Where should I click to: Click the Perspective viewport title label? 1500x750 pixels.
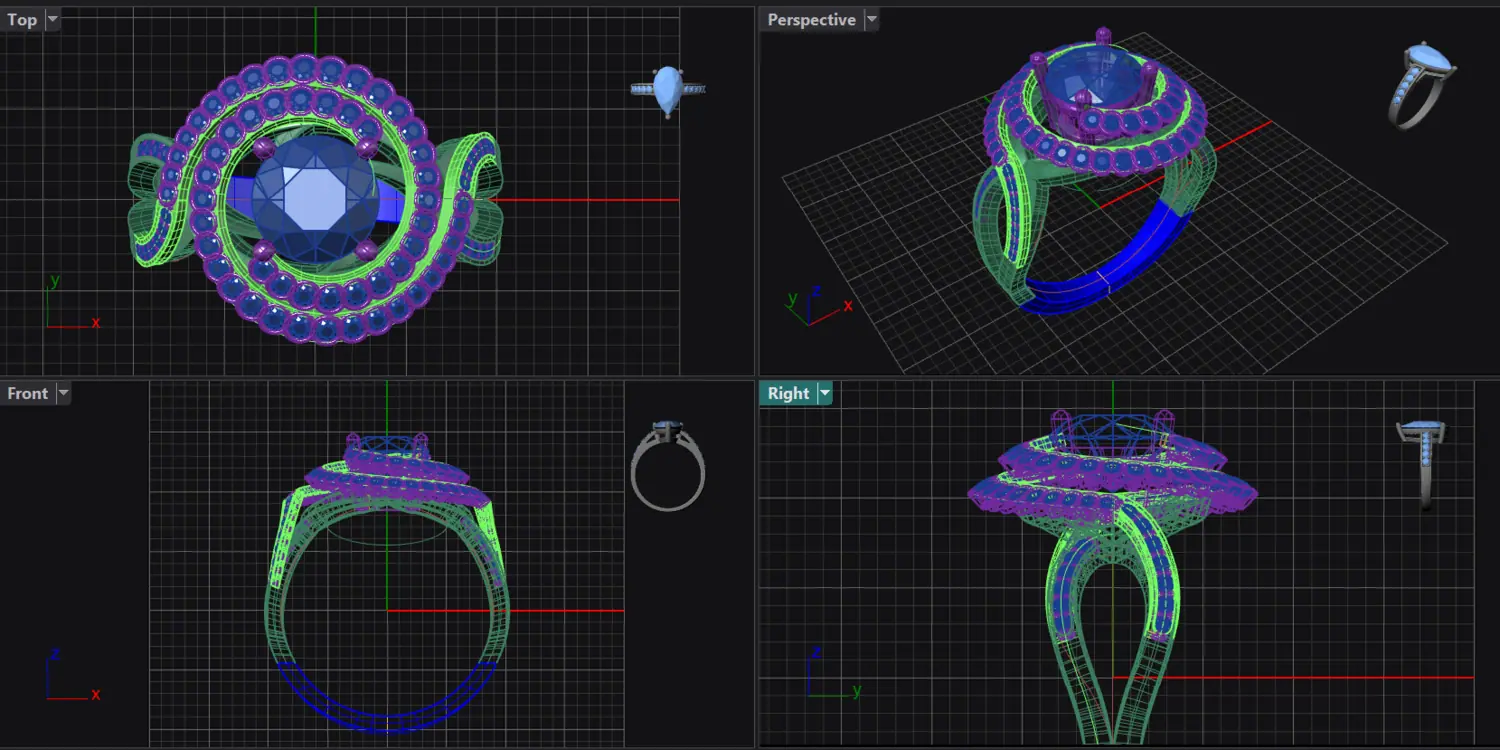point(811,20)
